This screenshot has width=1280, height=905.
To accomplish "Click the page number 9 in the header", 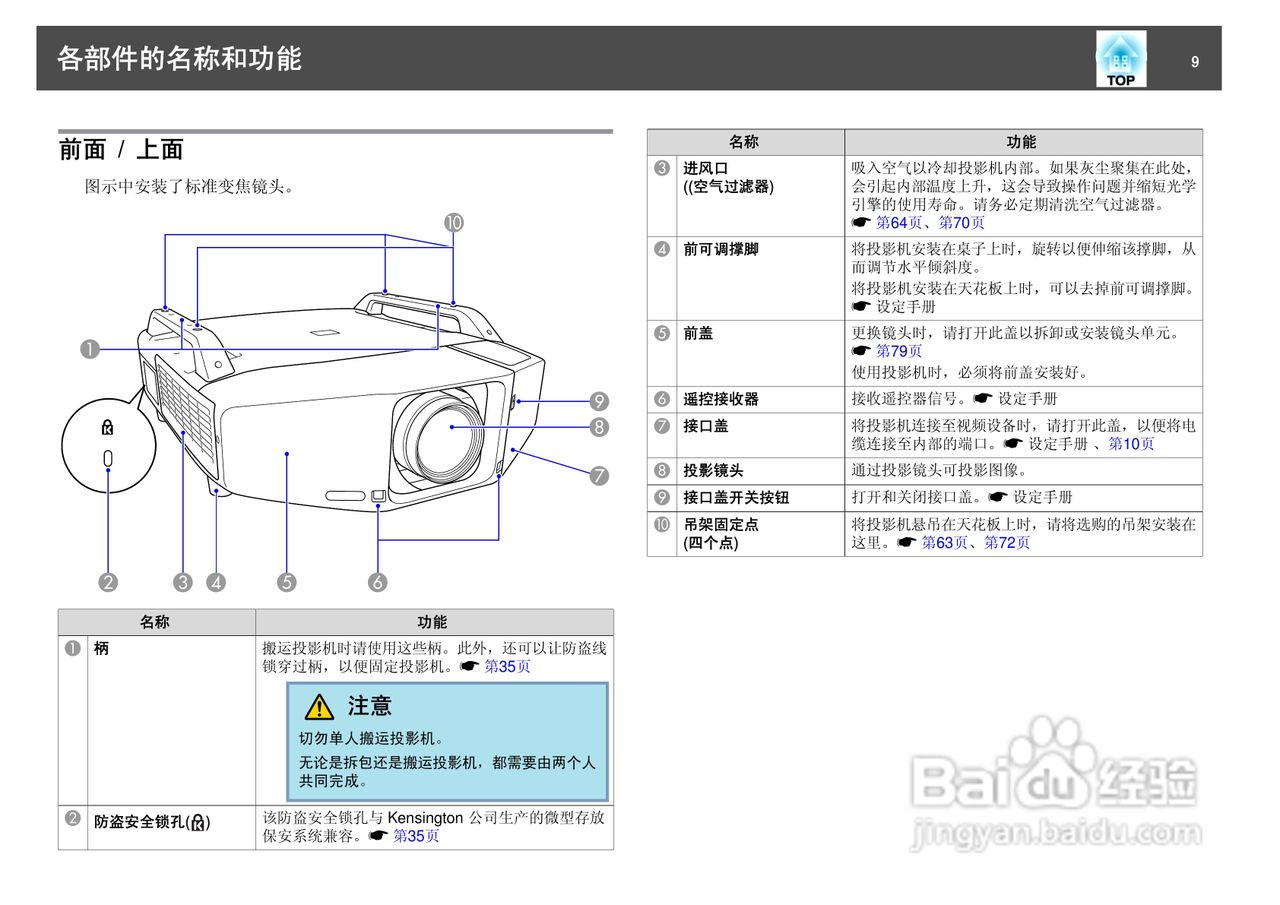I will 1194,62.
